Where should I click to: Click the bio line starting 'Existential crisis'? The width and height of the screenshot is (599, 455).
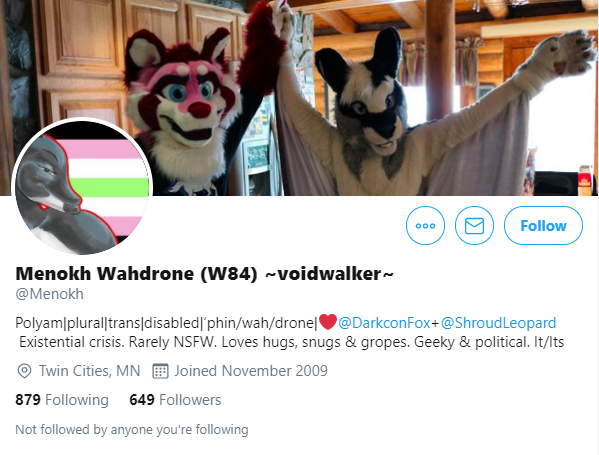(x=291, y=342)
